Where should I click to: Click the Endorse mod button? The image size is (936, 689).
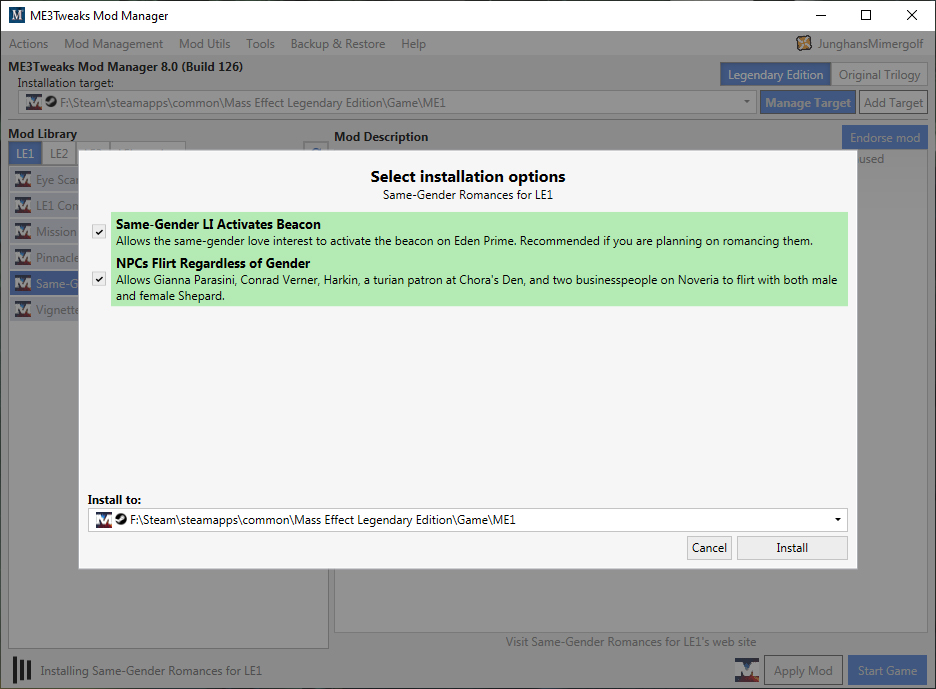point(885,137)
